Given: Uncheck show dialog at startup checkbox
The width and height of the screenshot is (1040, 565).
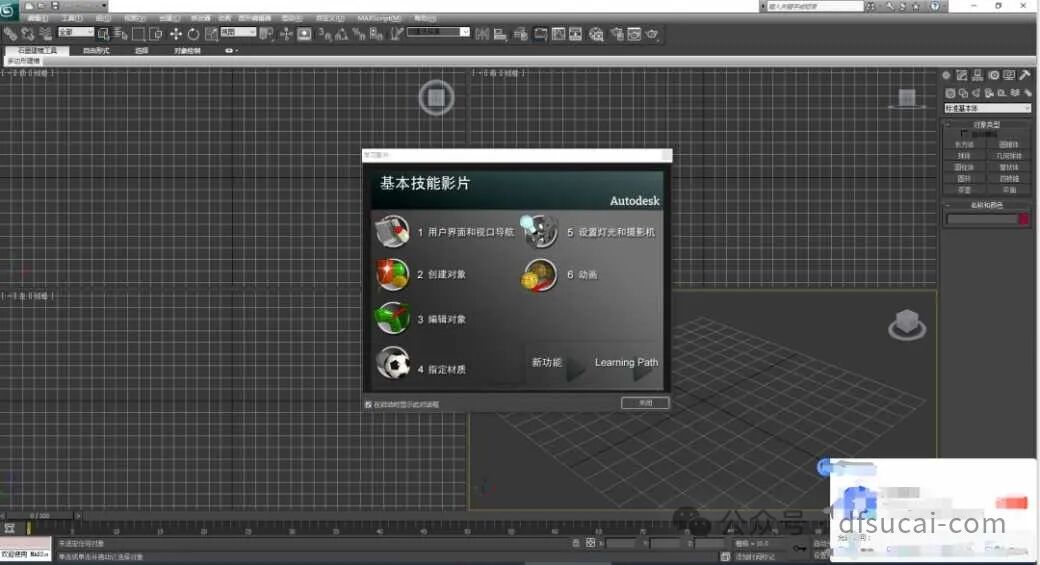Looking at the screenshot, I should click(x=368, y=405).
